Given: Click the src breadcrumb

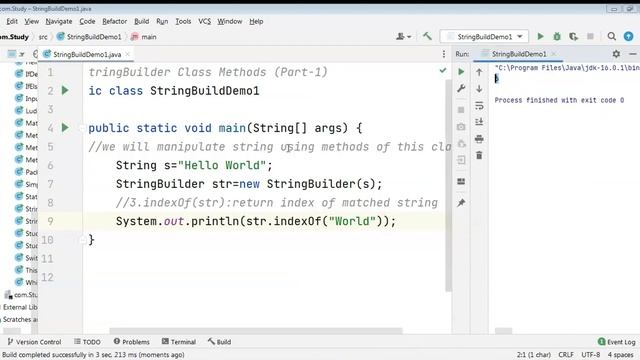Looking at the screenshot, I should (43, 37).
